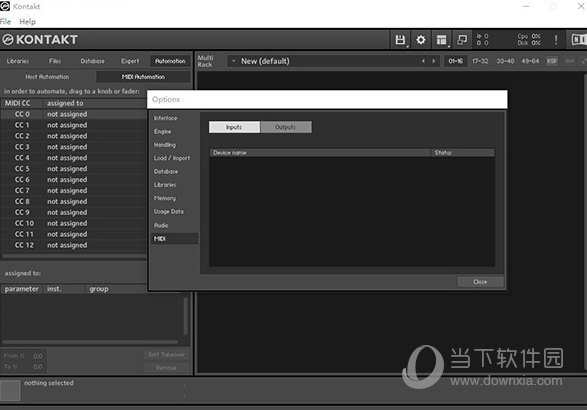
Task: Click the assignment list vertical scrollbar
Action: 186,316
